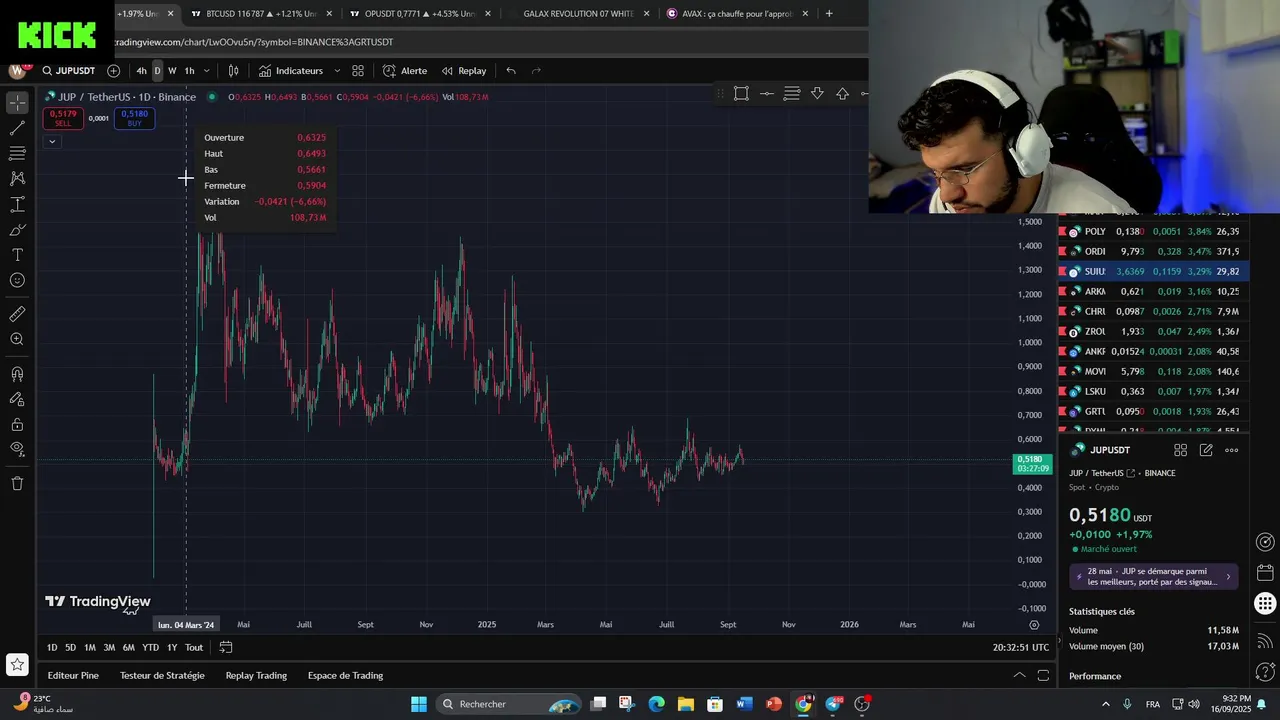Expand the timeframe interval dropdown
Image resolution: width=1280 pixels, height=720 pixels.
pos(206,71)
